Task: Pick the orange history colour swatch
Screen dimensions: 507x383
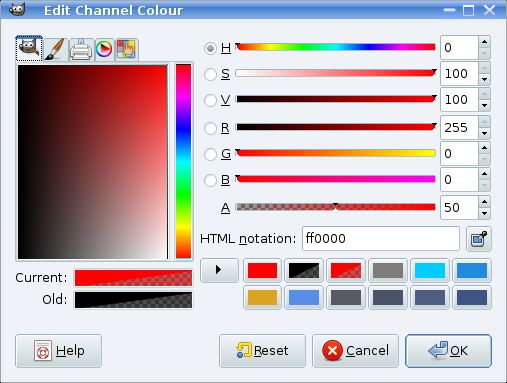Action: point(262,298)
